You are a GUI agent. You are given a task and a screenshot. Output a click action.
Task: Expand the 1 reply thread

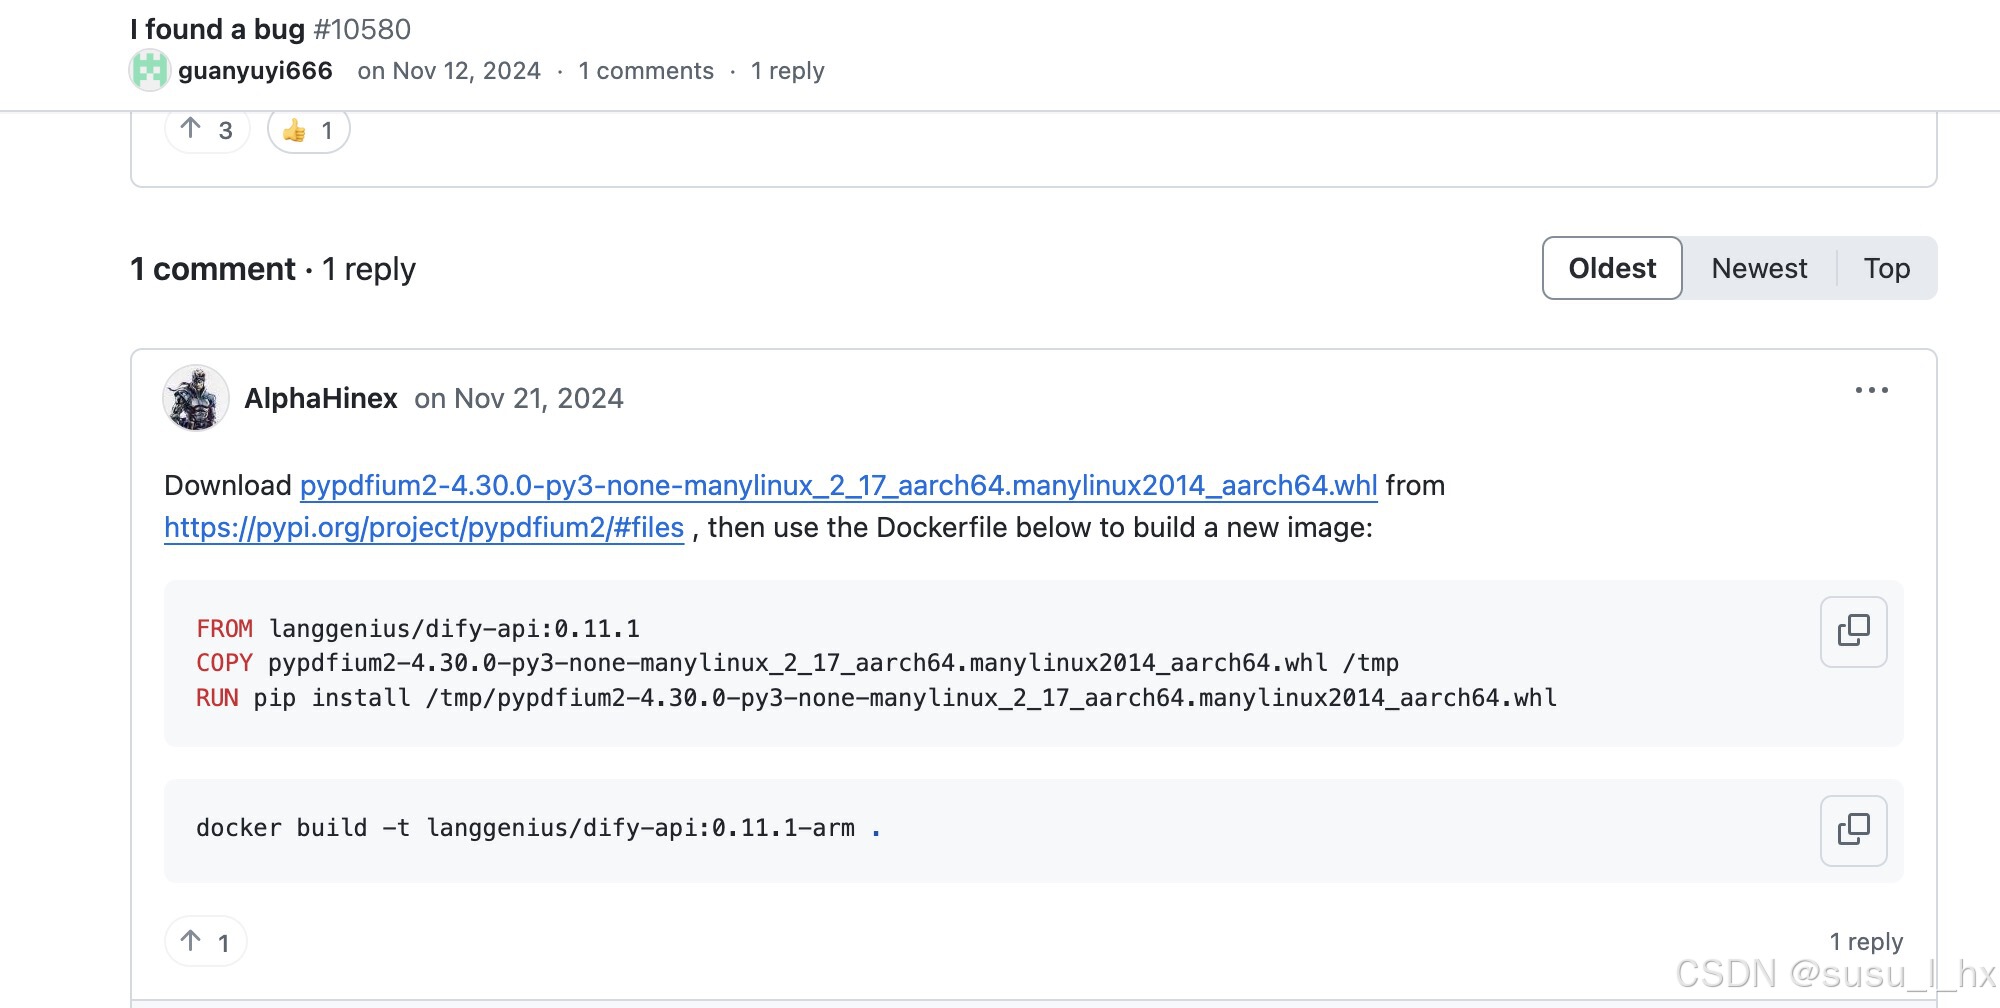[1866, 942]
